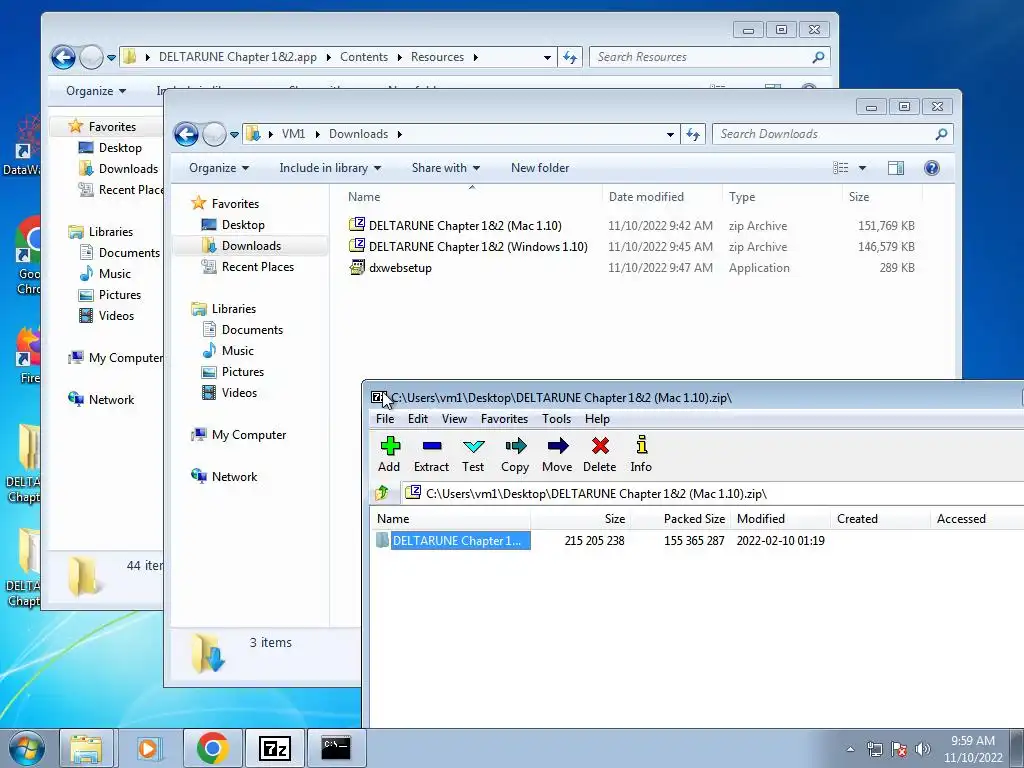Viewport: 1024px width, 768px height.
Task: Click the Extract icon in 7-Zip
Action: click(431, 455)
